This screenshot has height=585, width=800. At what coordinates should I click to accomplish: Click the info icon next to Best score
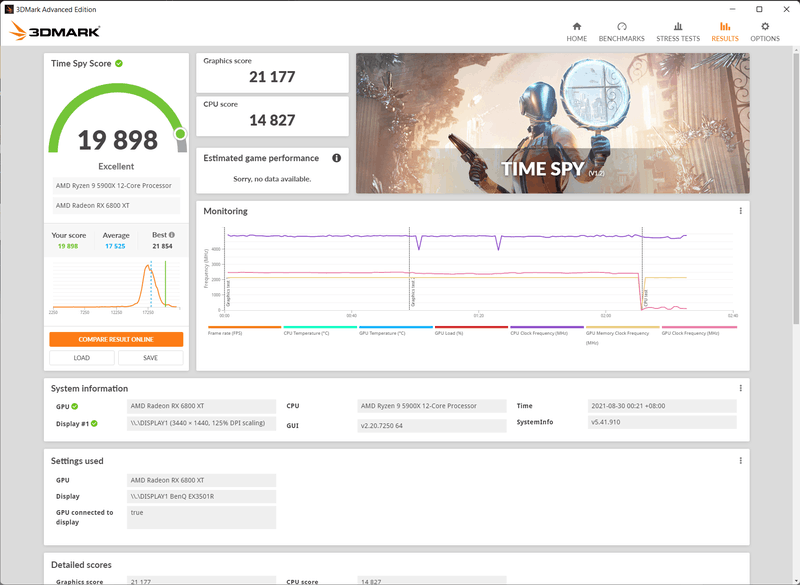[172, 235]
